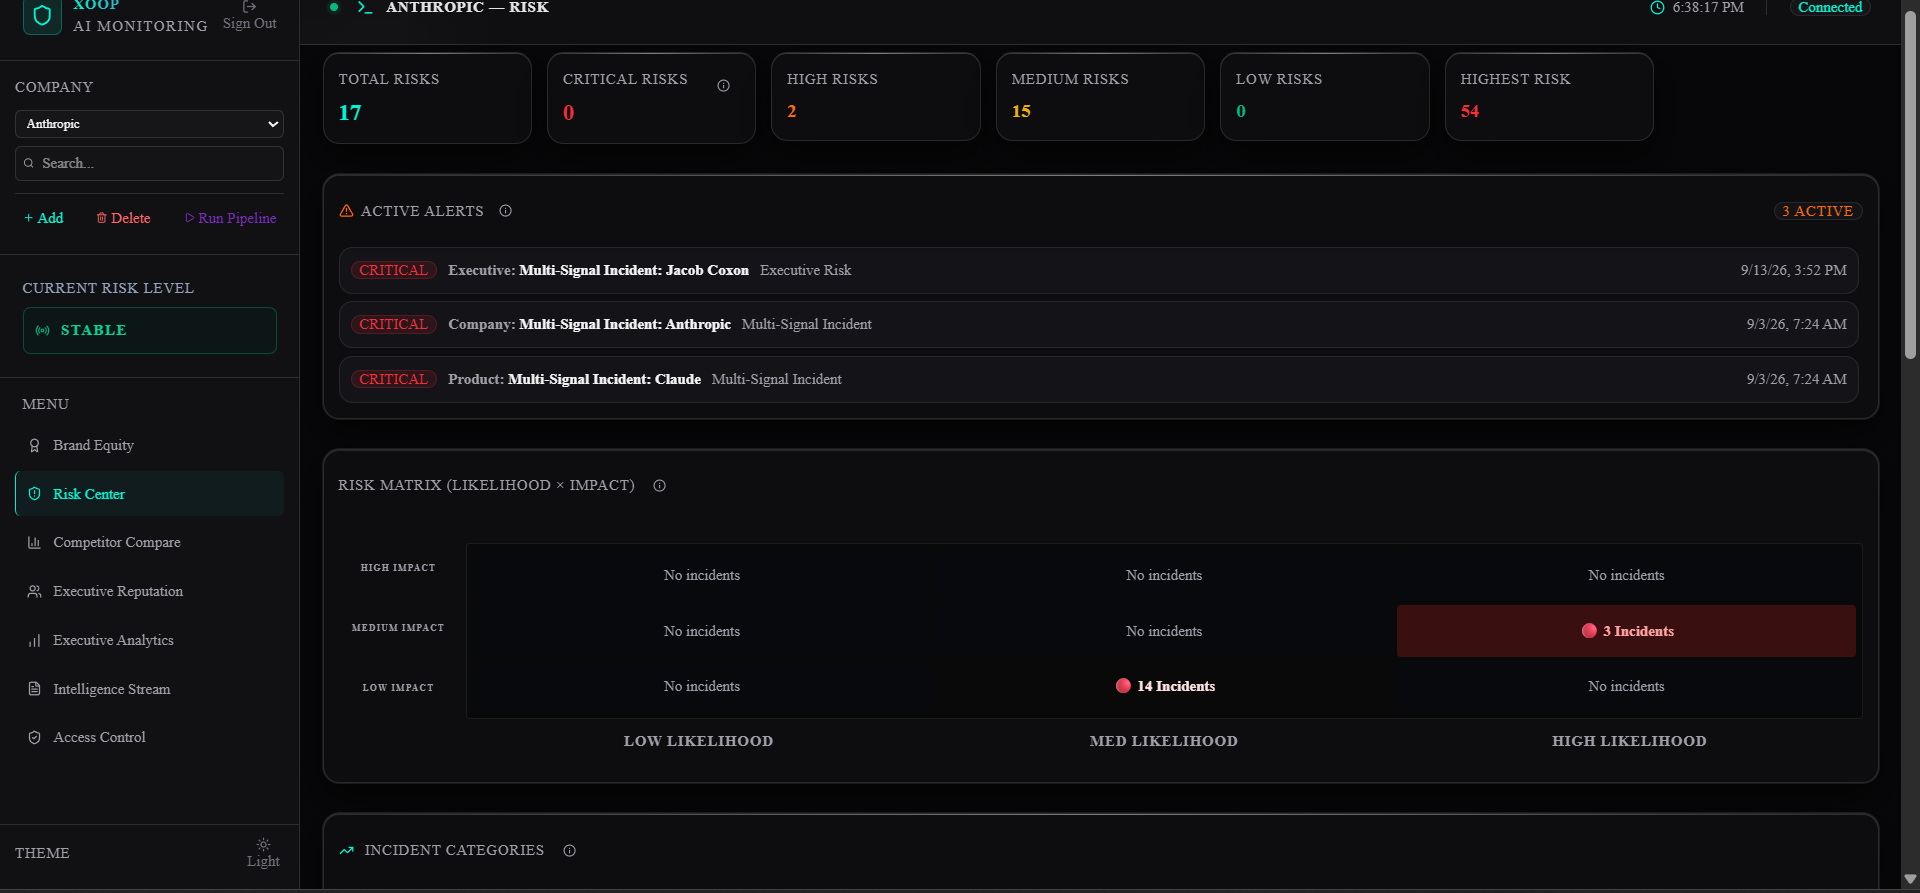Click the Executive Analytics bars icon
Screen dimensions: 1920x893
[x=35, y=641]
